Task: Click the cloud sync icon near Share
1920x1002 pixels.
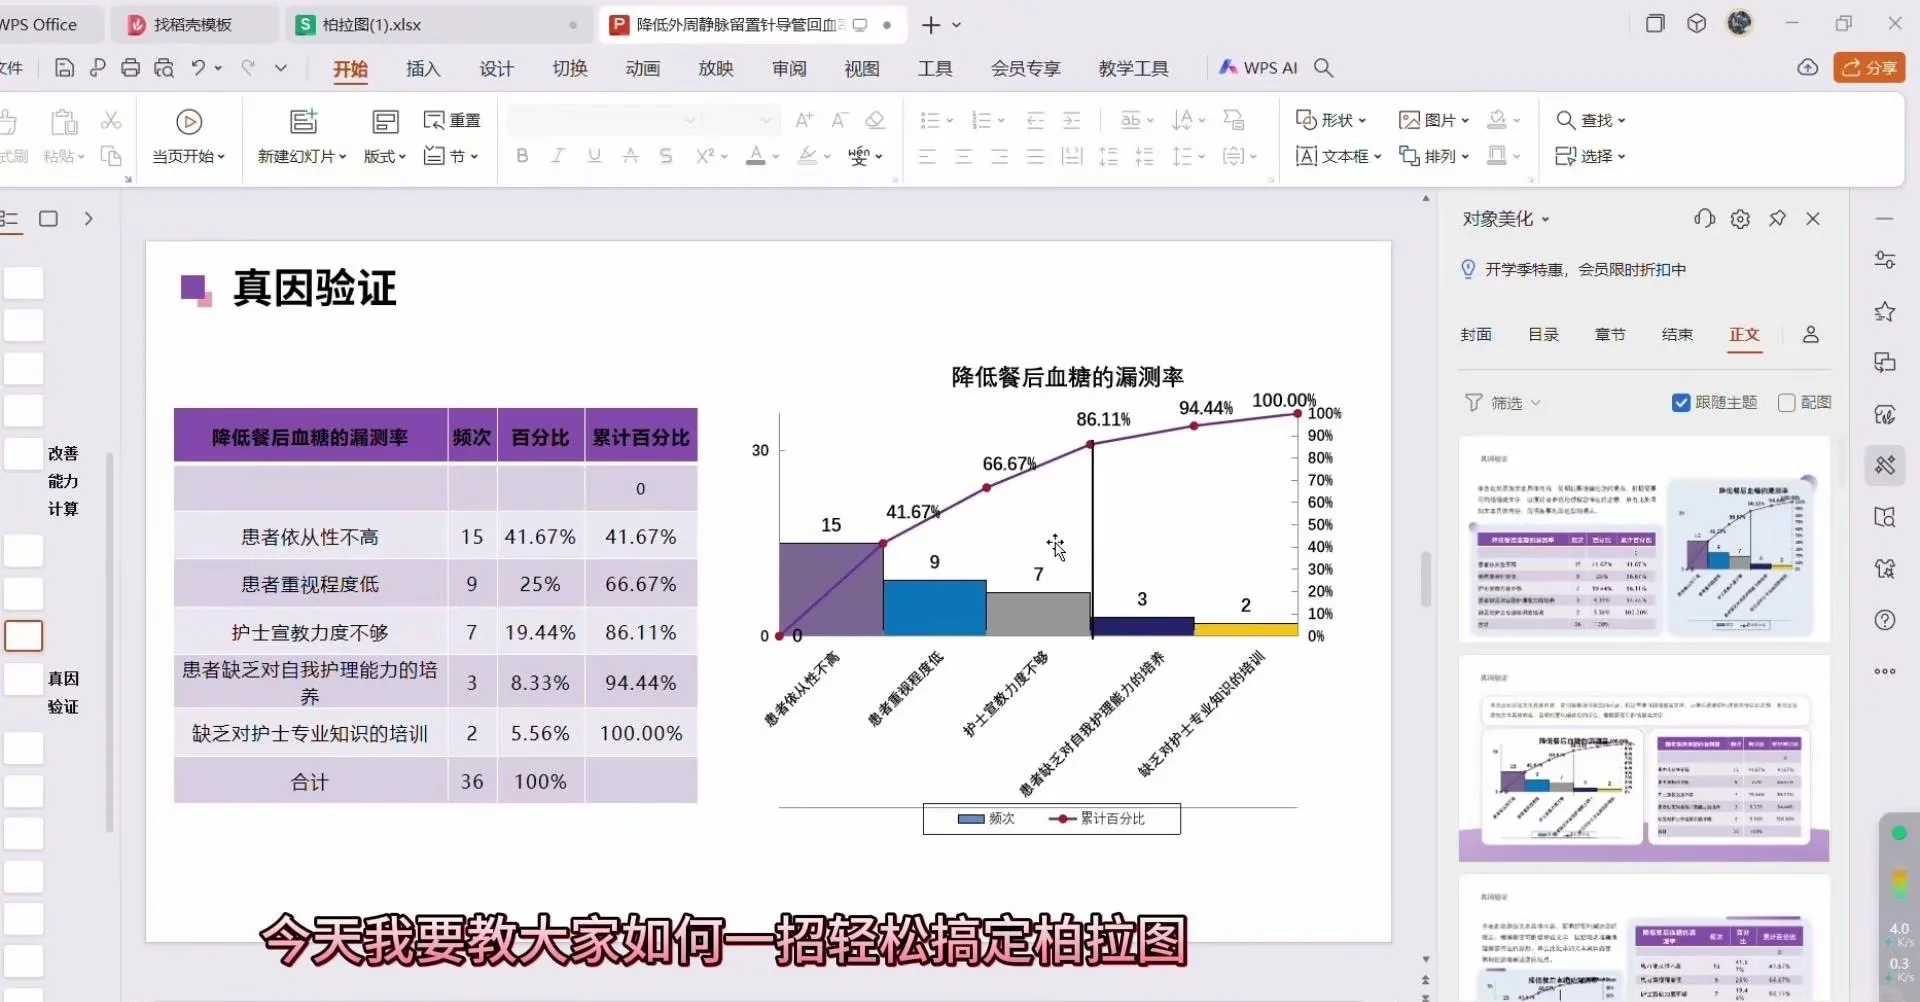Action: 1807,68
